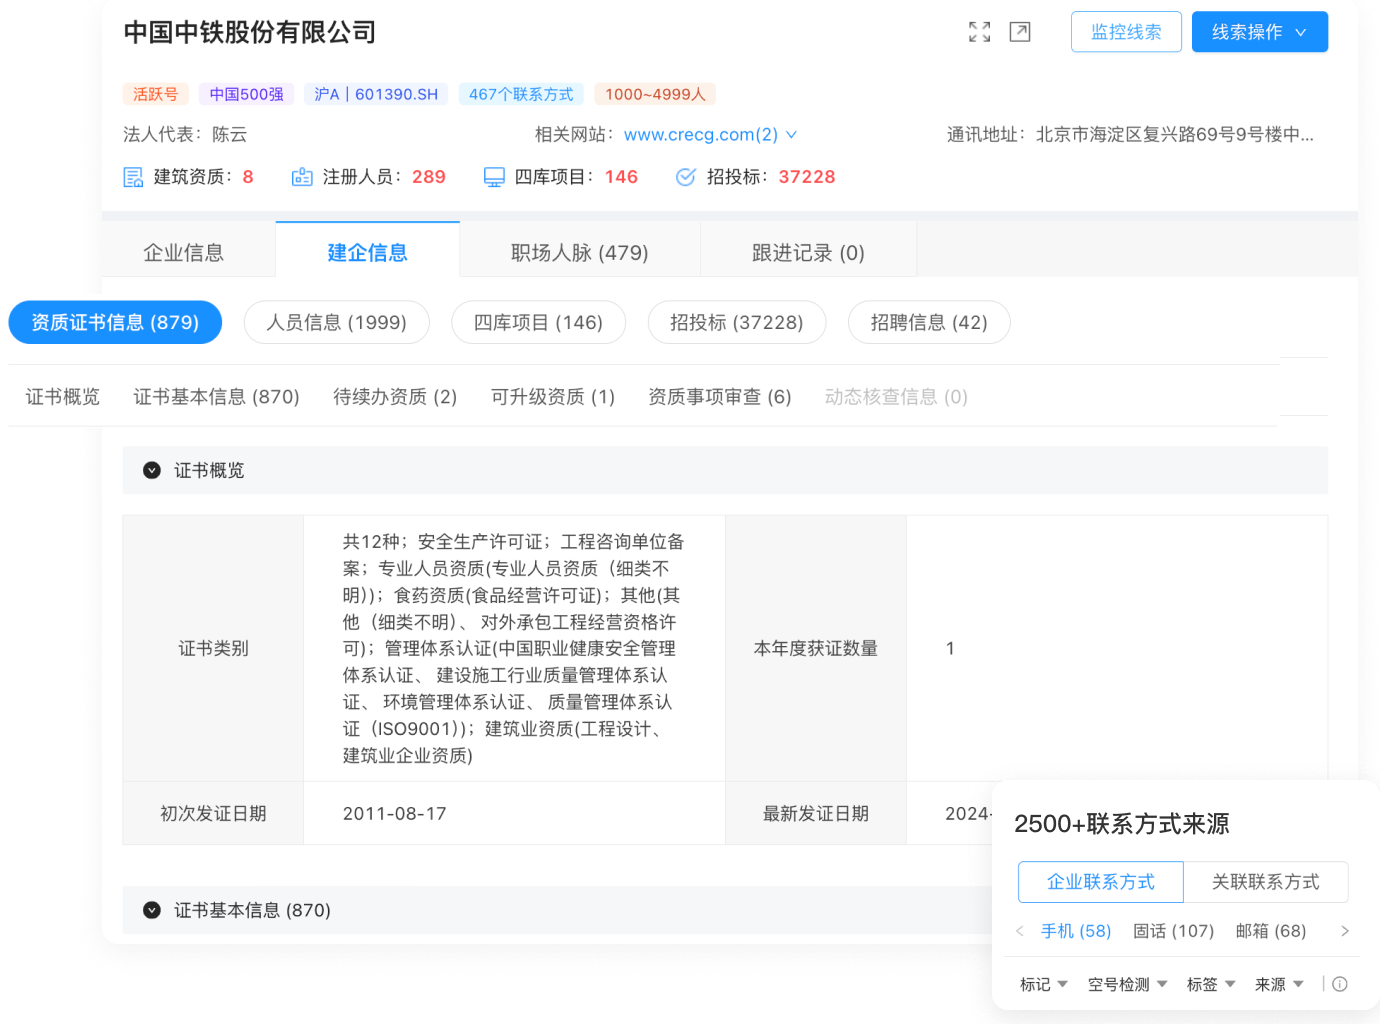Jump to 待续办资质 (2) anchor
The height and width of the screenshot is (1024, 1380).
395,397
